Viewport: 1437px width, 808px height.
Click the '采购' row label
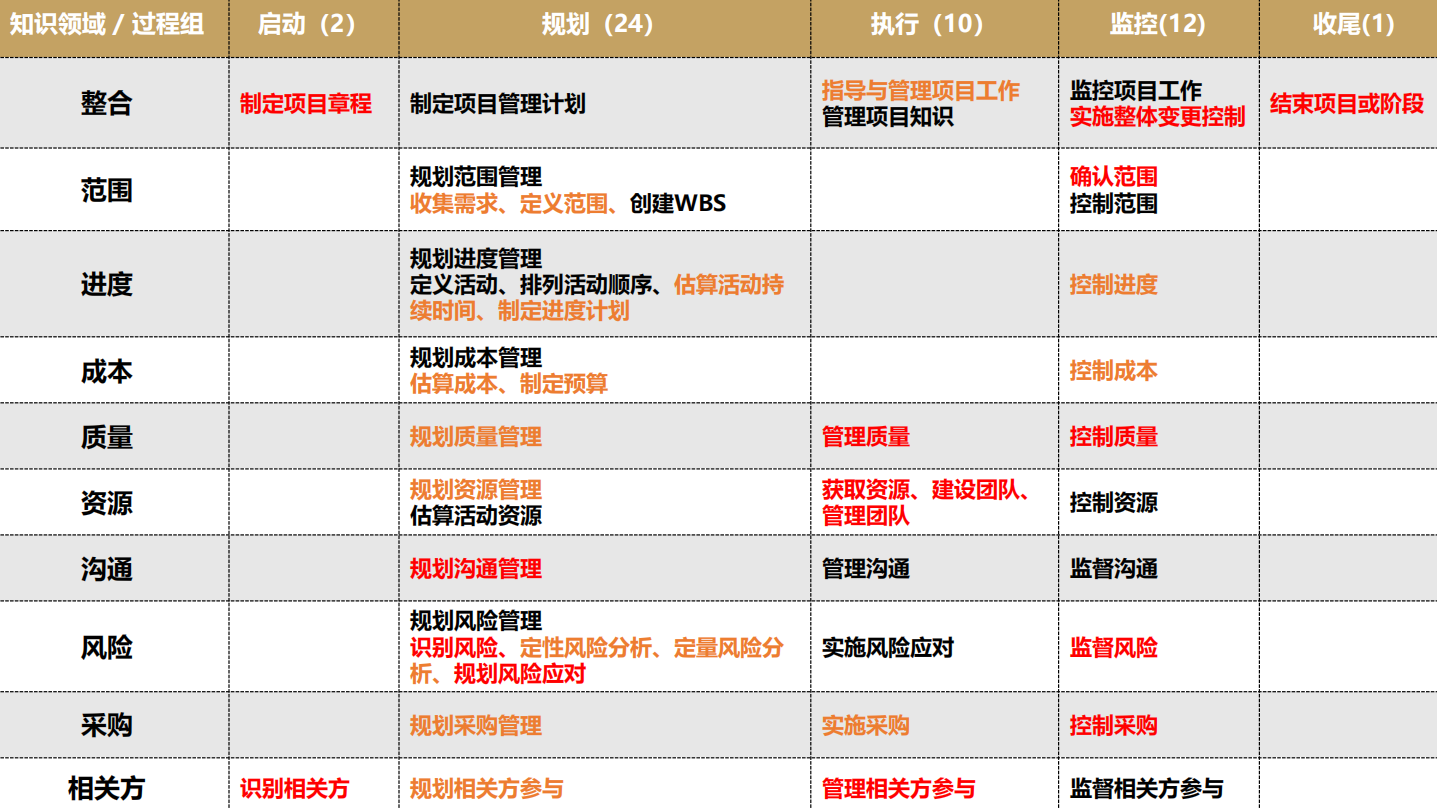tap(106, 725)
